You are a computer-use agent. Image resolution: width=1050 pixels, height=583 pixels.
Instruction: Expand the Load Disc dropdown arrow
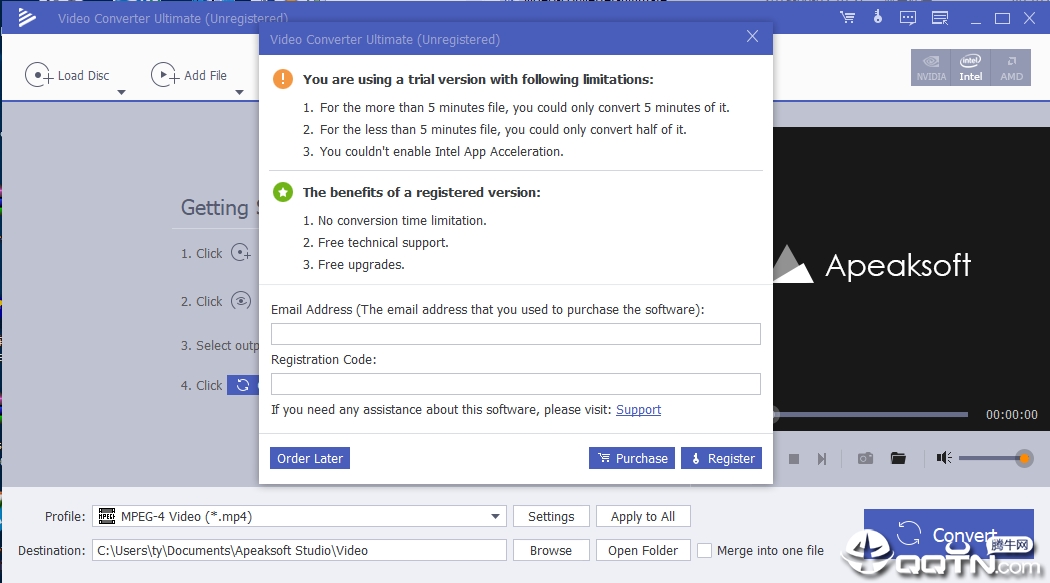tap(121, 92)
